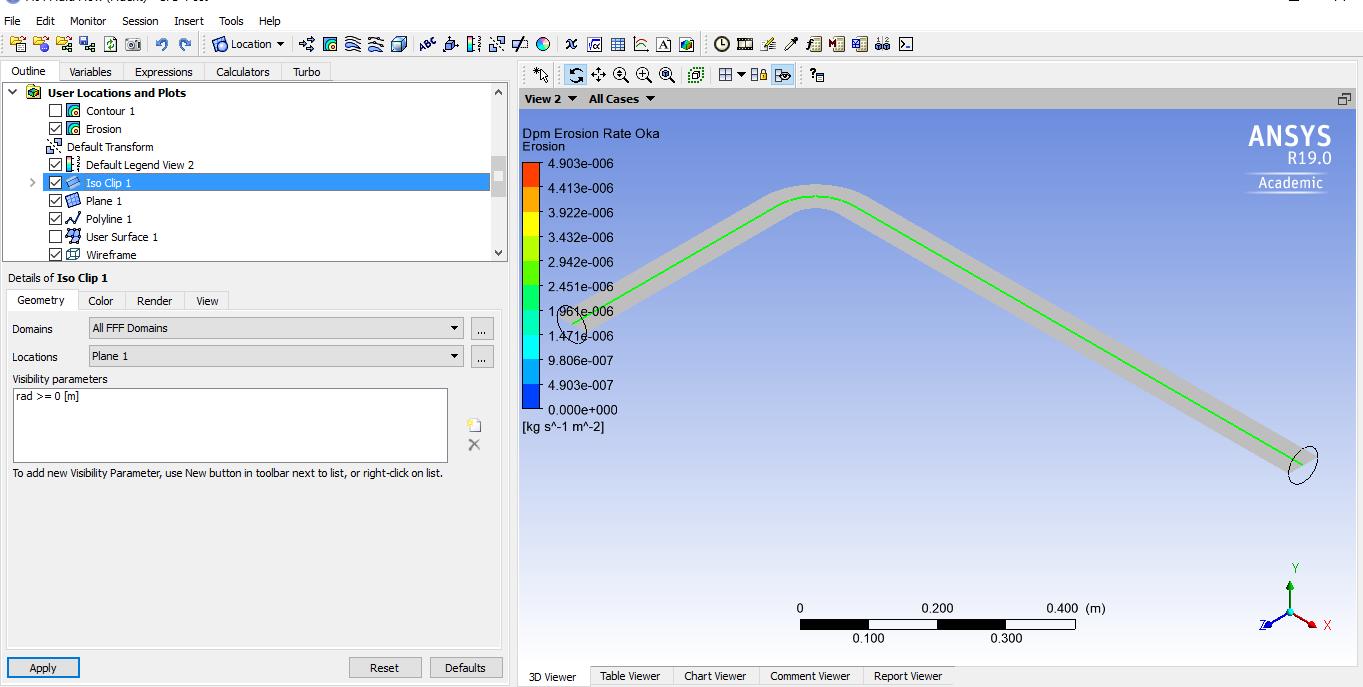This screenshot has height=687, width=1363.
Task: Open the Locations combo box
Action: click(277, 356)
